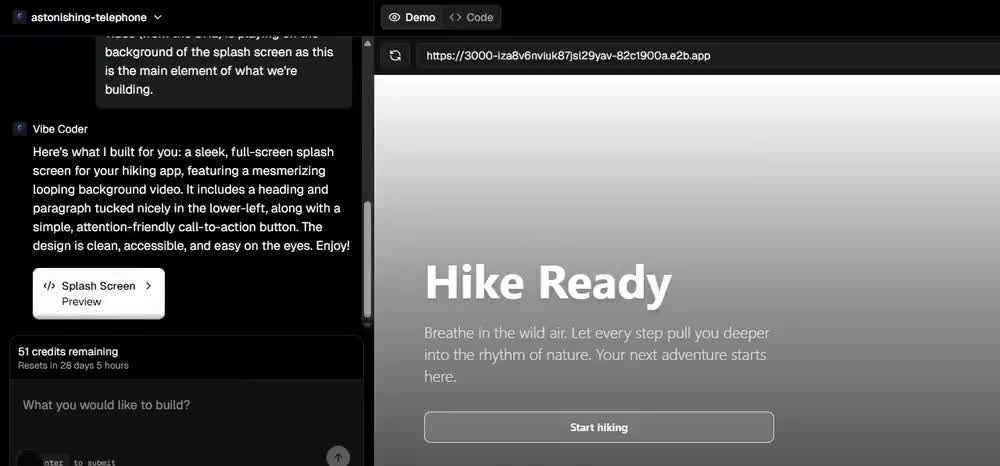The height and width of the screenshot is (466, 1000).
Task: Open the astonishing-telephone project dropdown
Action: coord(87,18)
